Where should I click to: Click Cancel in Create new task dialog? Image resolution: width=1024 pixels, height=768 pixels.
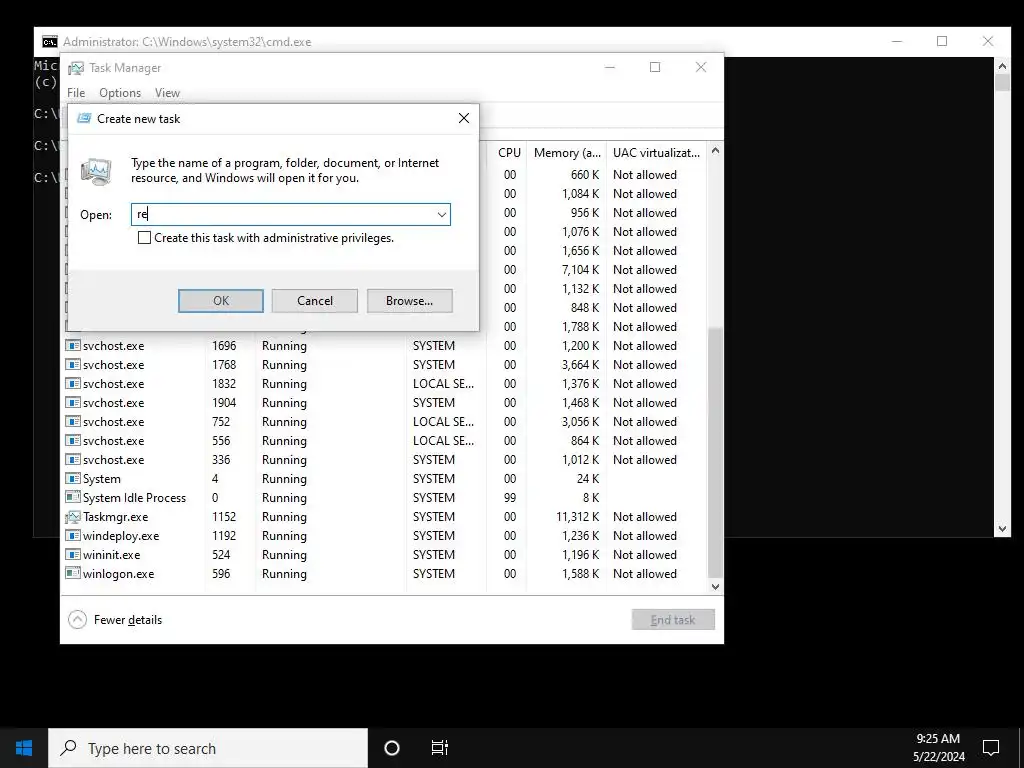point(315,301)
